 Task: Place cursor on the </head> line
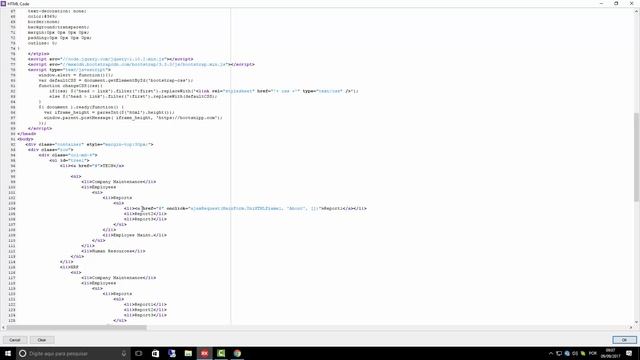click(27, 134)
